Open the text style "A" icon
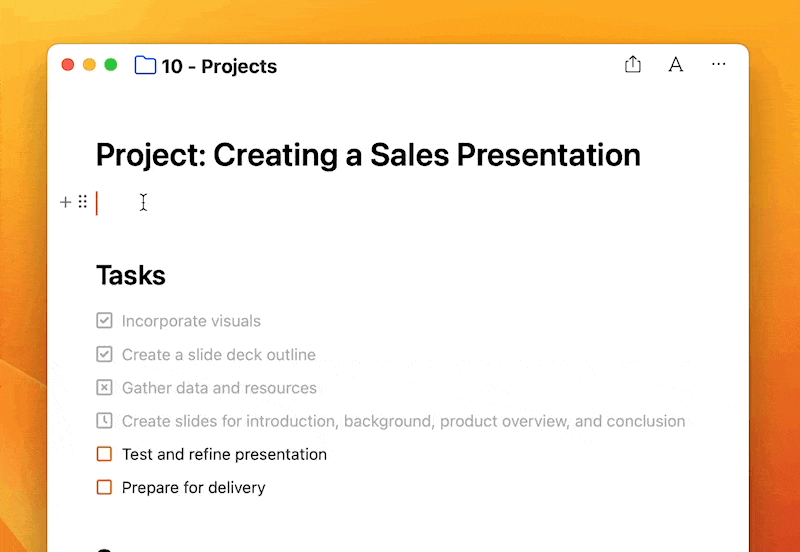The width and height of the screenshot is (800, 552). (x=676, y=65)
